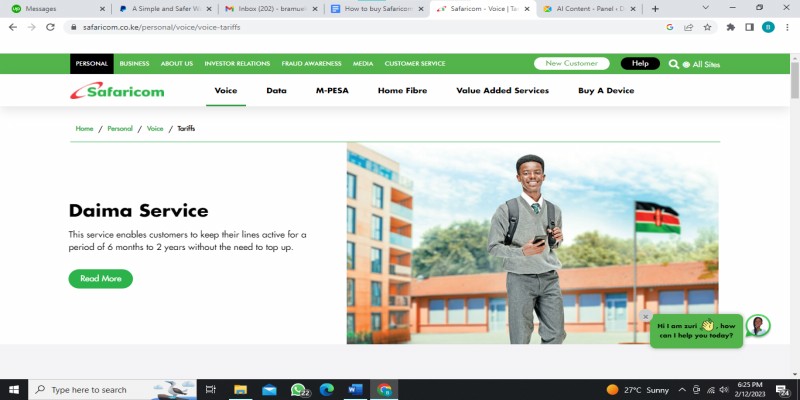Open File Explorer from taskbar
The width and height of the screenshot is (800, 400).
coord(240,390)
